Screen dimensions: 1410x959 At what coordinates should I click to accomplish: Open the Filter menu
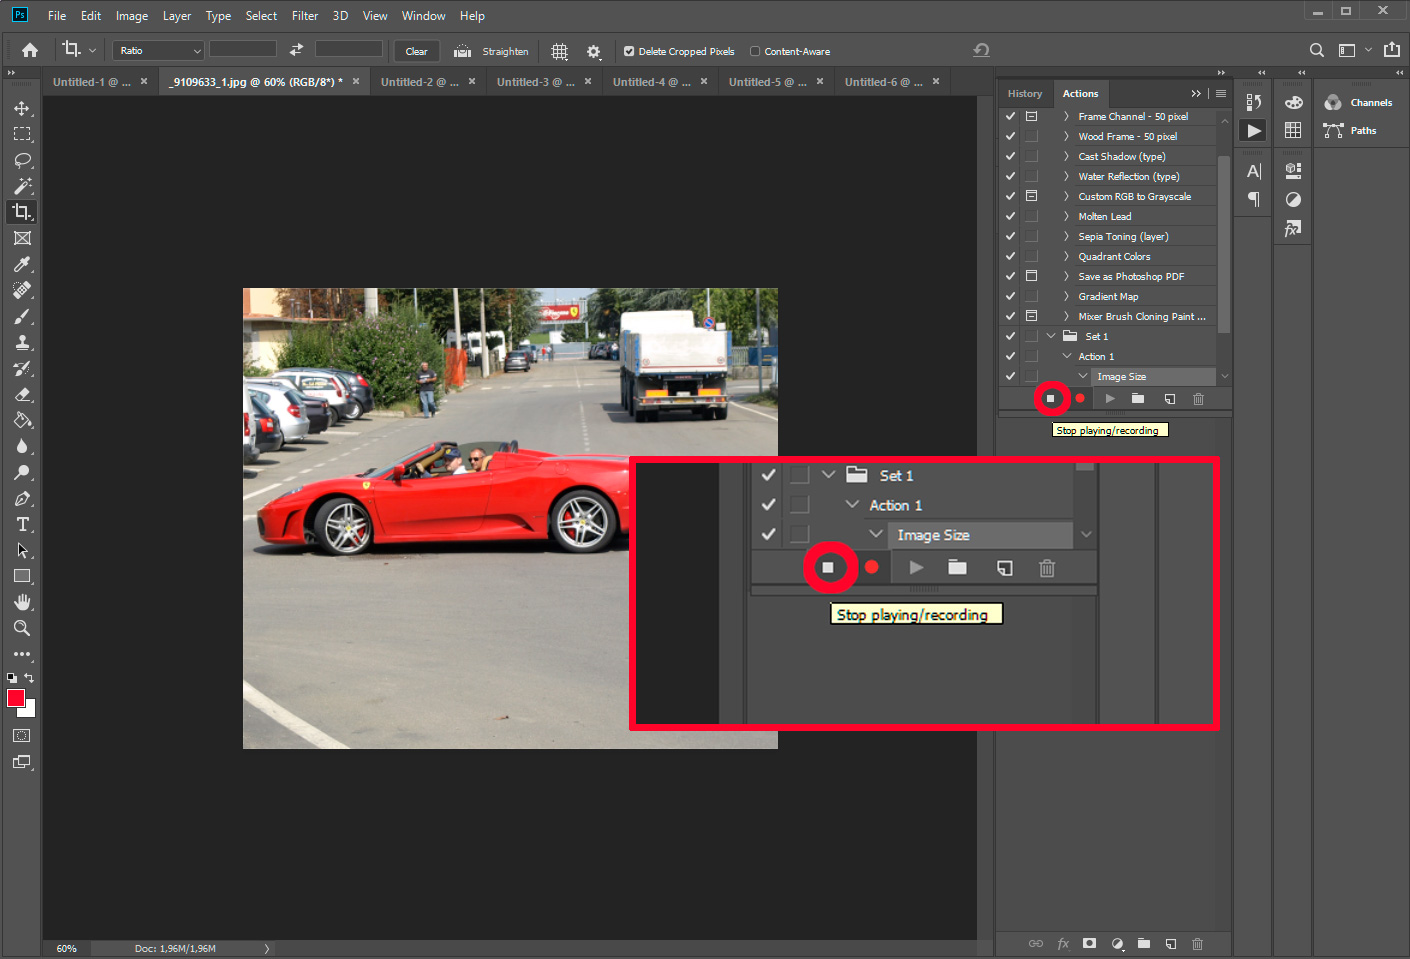click(305, 15)
